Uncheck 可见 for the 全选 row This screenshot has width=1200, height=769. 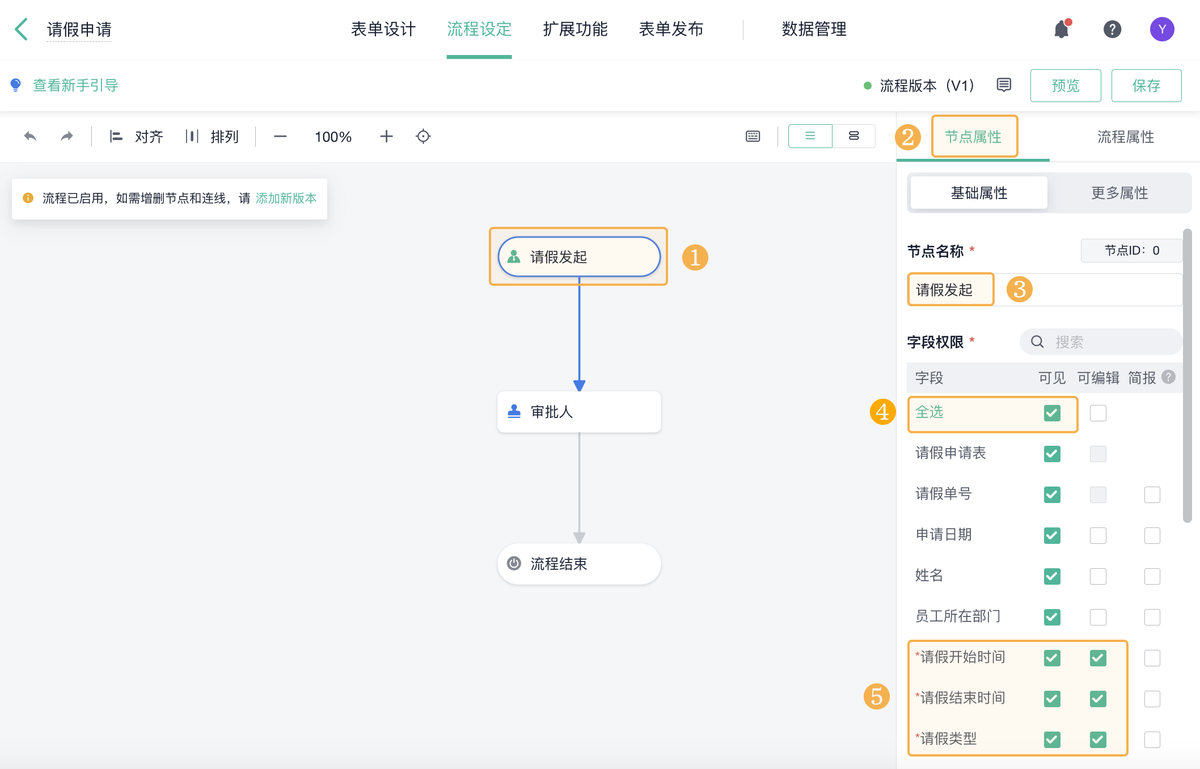pyautogui.click(x=1052, y=413)
